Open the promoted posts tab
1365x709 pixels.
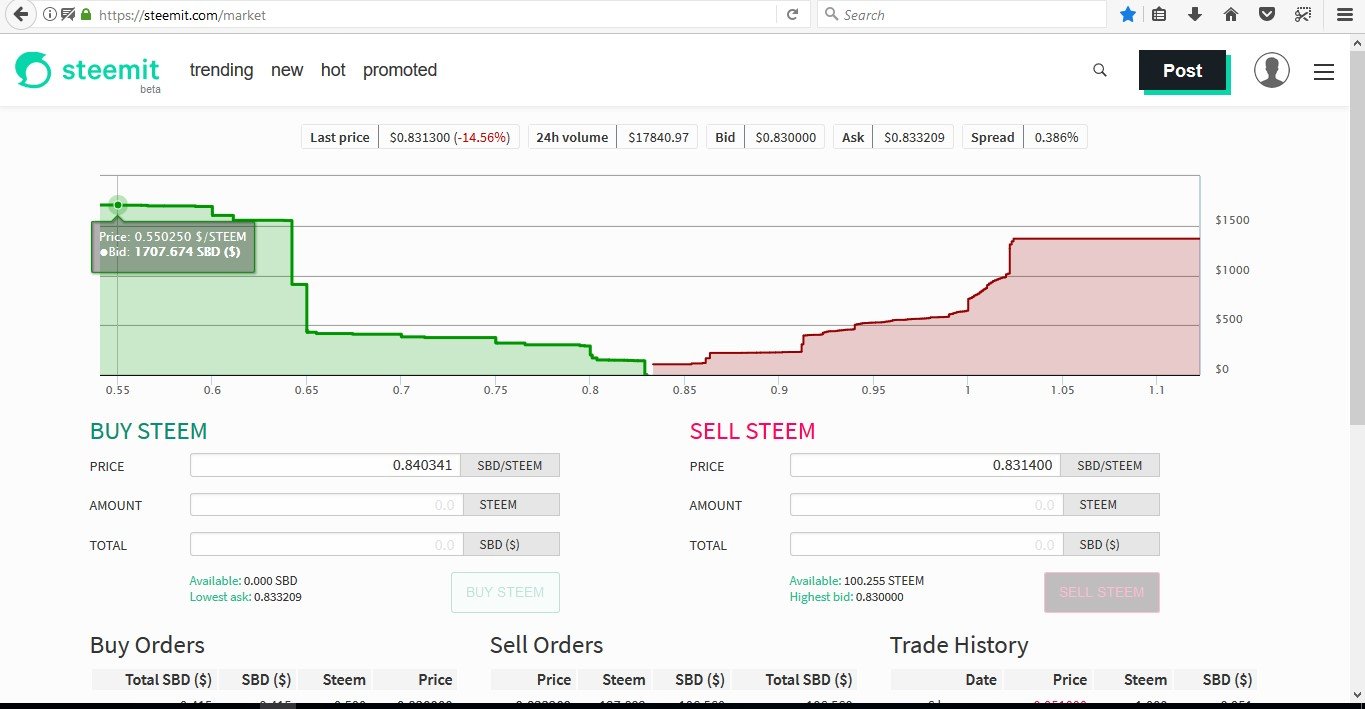click(400, 70)
